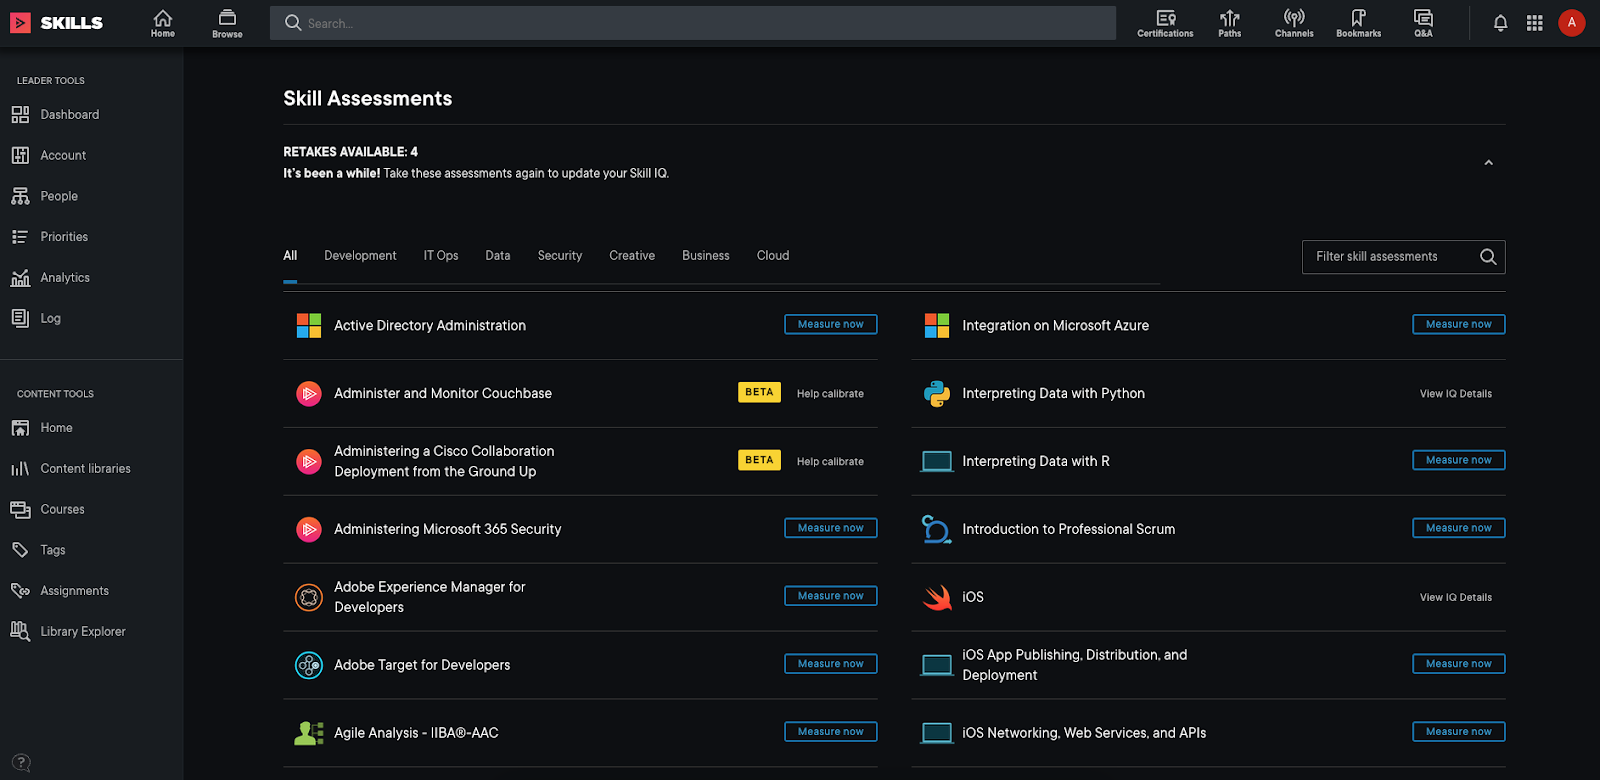
Task: Measure now for Agile Analysis IIBA-AAC
Action: click(831, 732)
